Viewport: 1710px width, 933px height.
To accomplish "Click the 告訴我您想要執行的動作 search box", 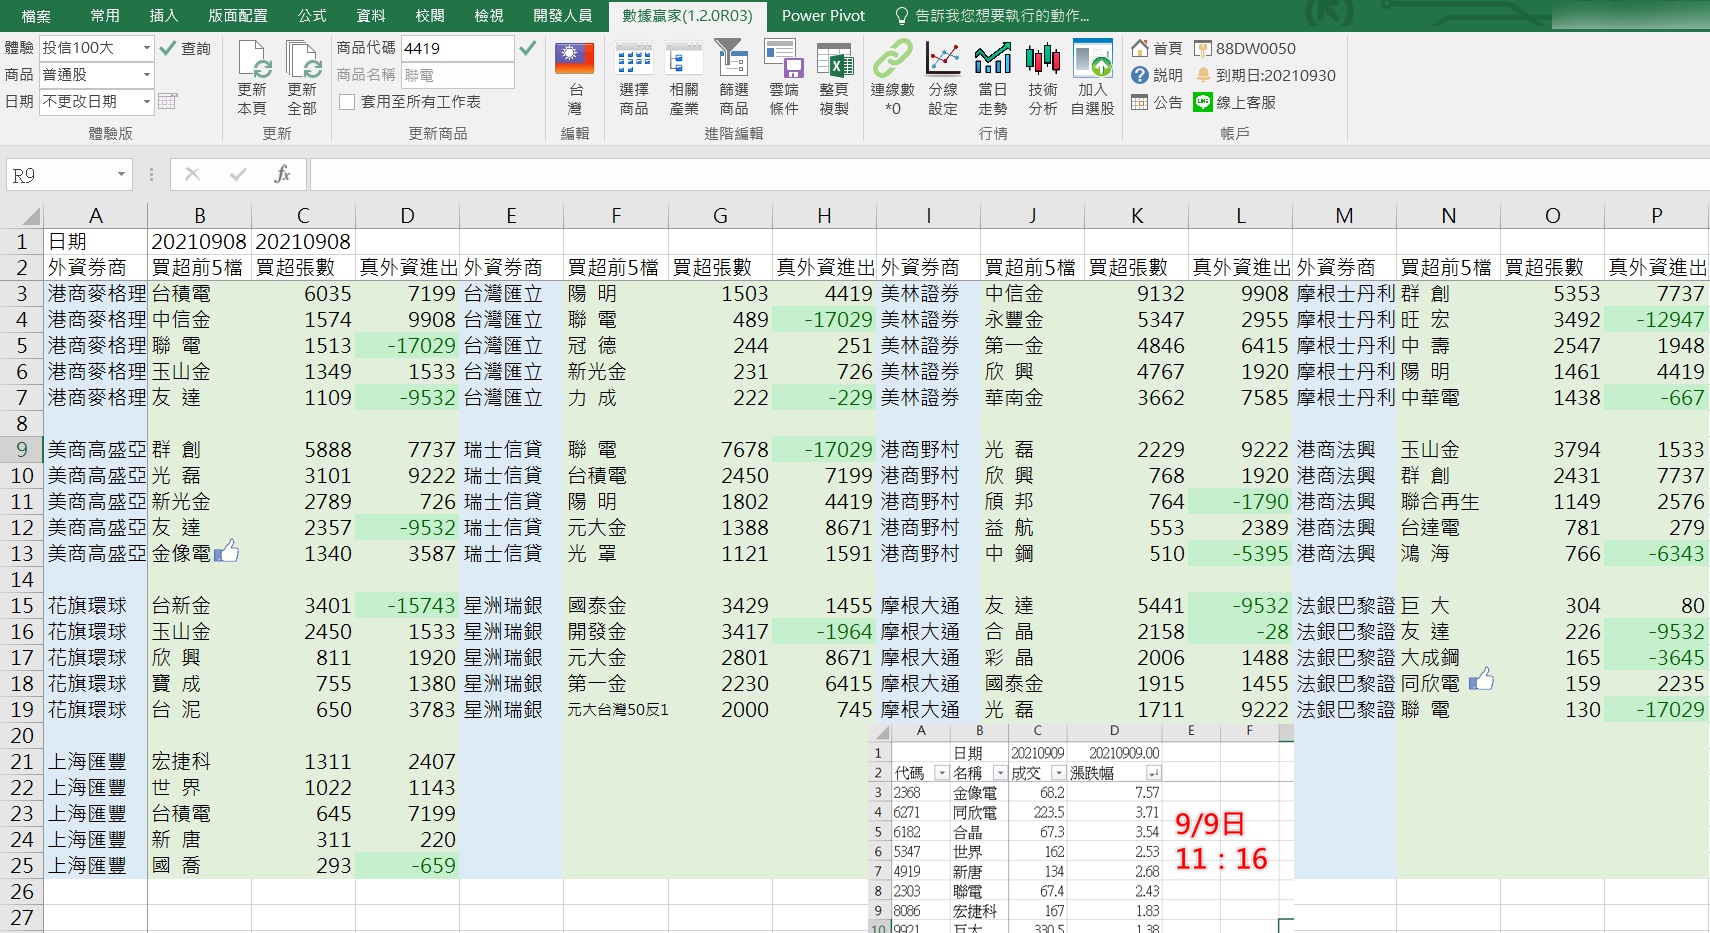I will [x=1002, y=16].
